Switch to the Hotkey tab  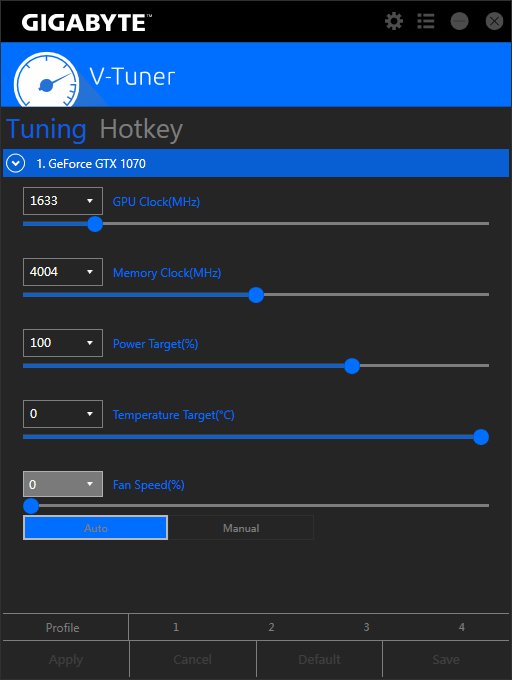coord(141,130)
